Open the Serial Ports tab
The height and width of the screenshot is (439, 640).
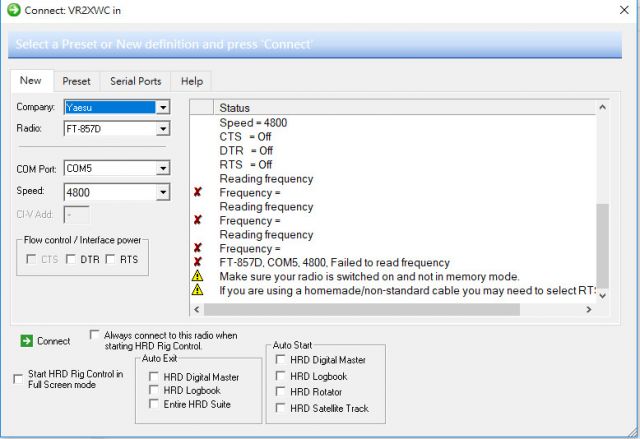point(136,81)
